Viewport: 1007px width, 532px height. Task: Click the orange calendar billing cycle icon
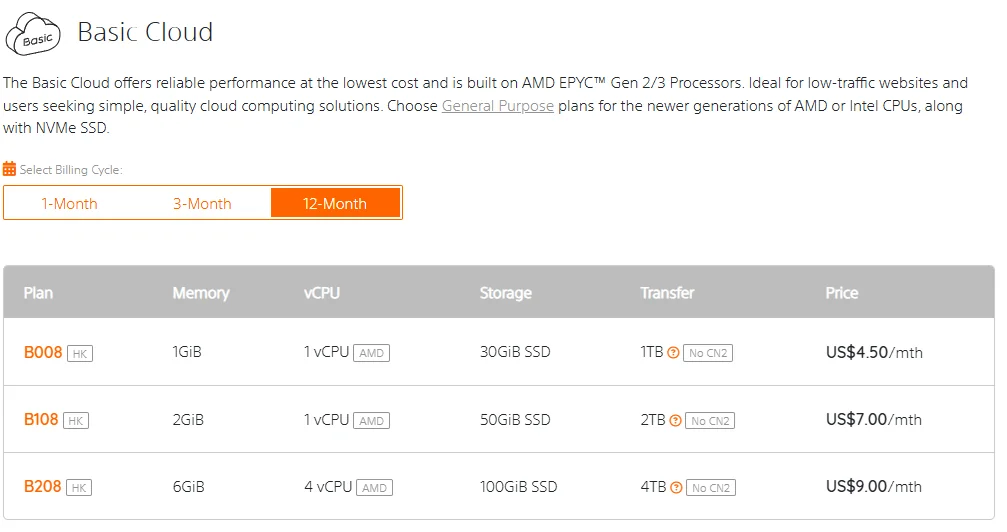coord(9,170)
